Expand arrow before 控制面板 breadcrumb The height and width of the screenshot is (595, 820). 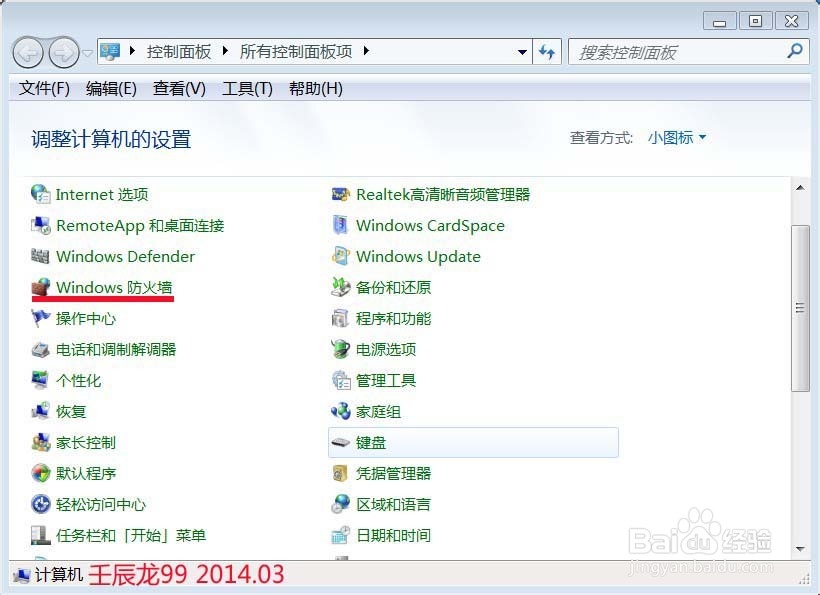coord(132,51)
